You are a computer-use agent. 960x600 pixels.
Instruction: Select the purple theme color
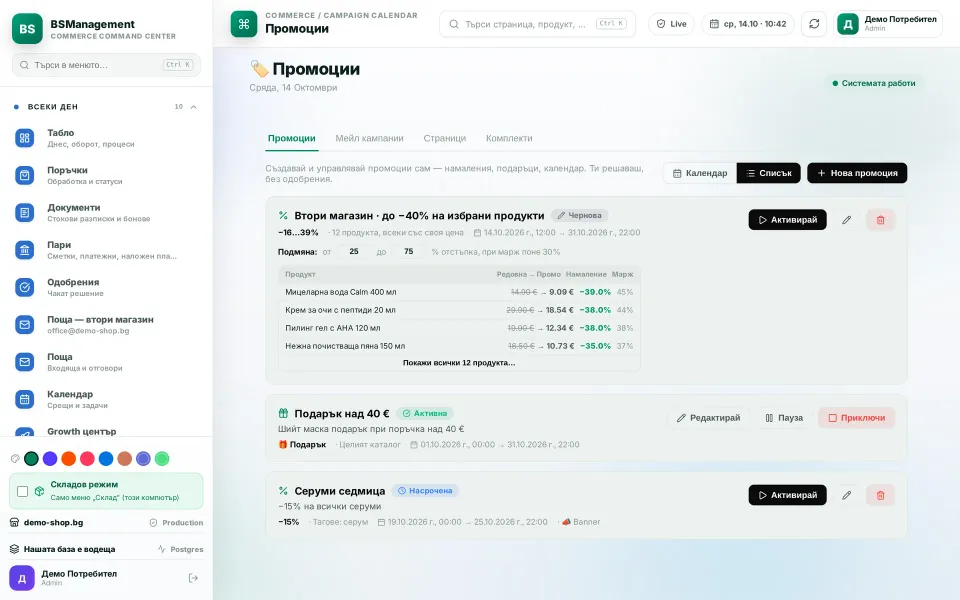pos(50,459)
